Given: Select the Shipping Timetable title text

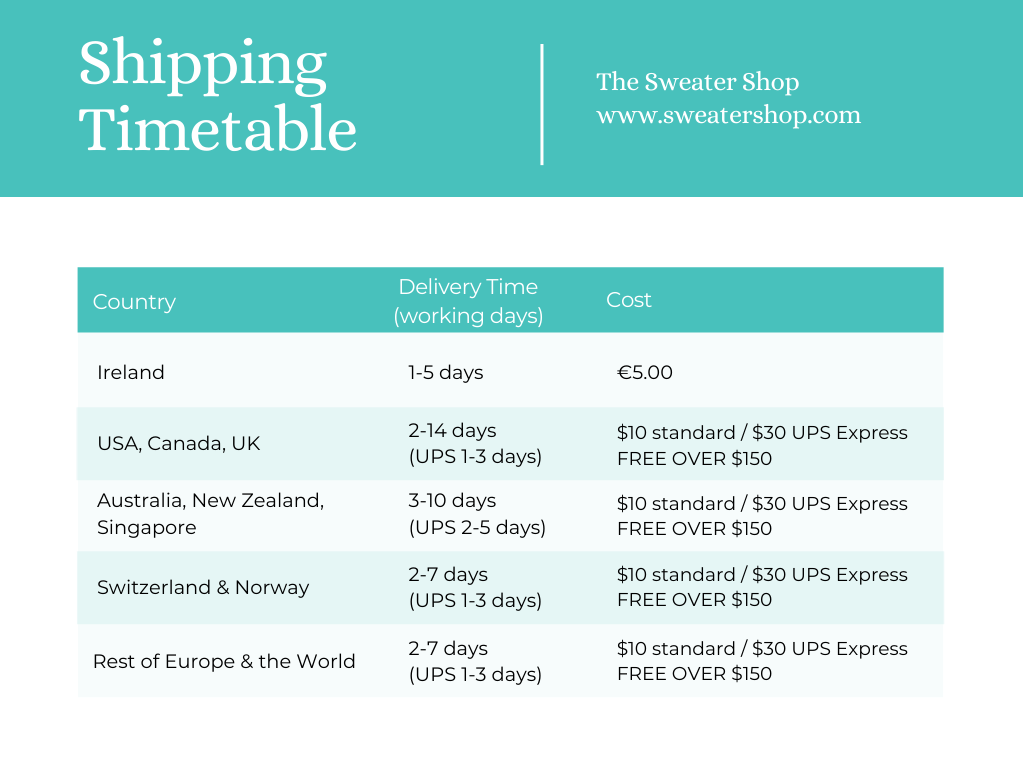Looking at the screenshot, I should [217, 95].
